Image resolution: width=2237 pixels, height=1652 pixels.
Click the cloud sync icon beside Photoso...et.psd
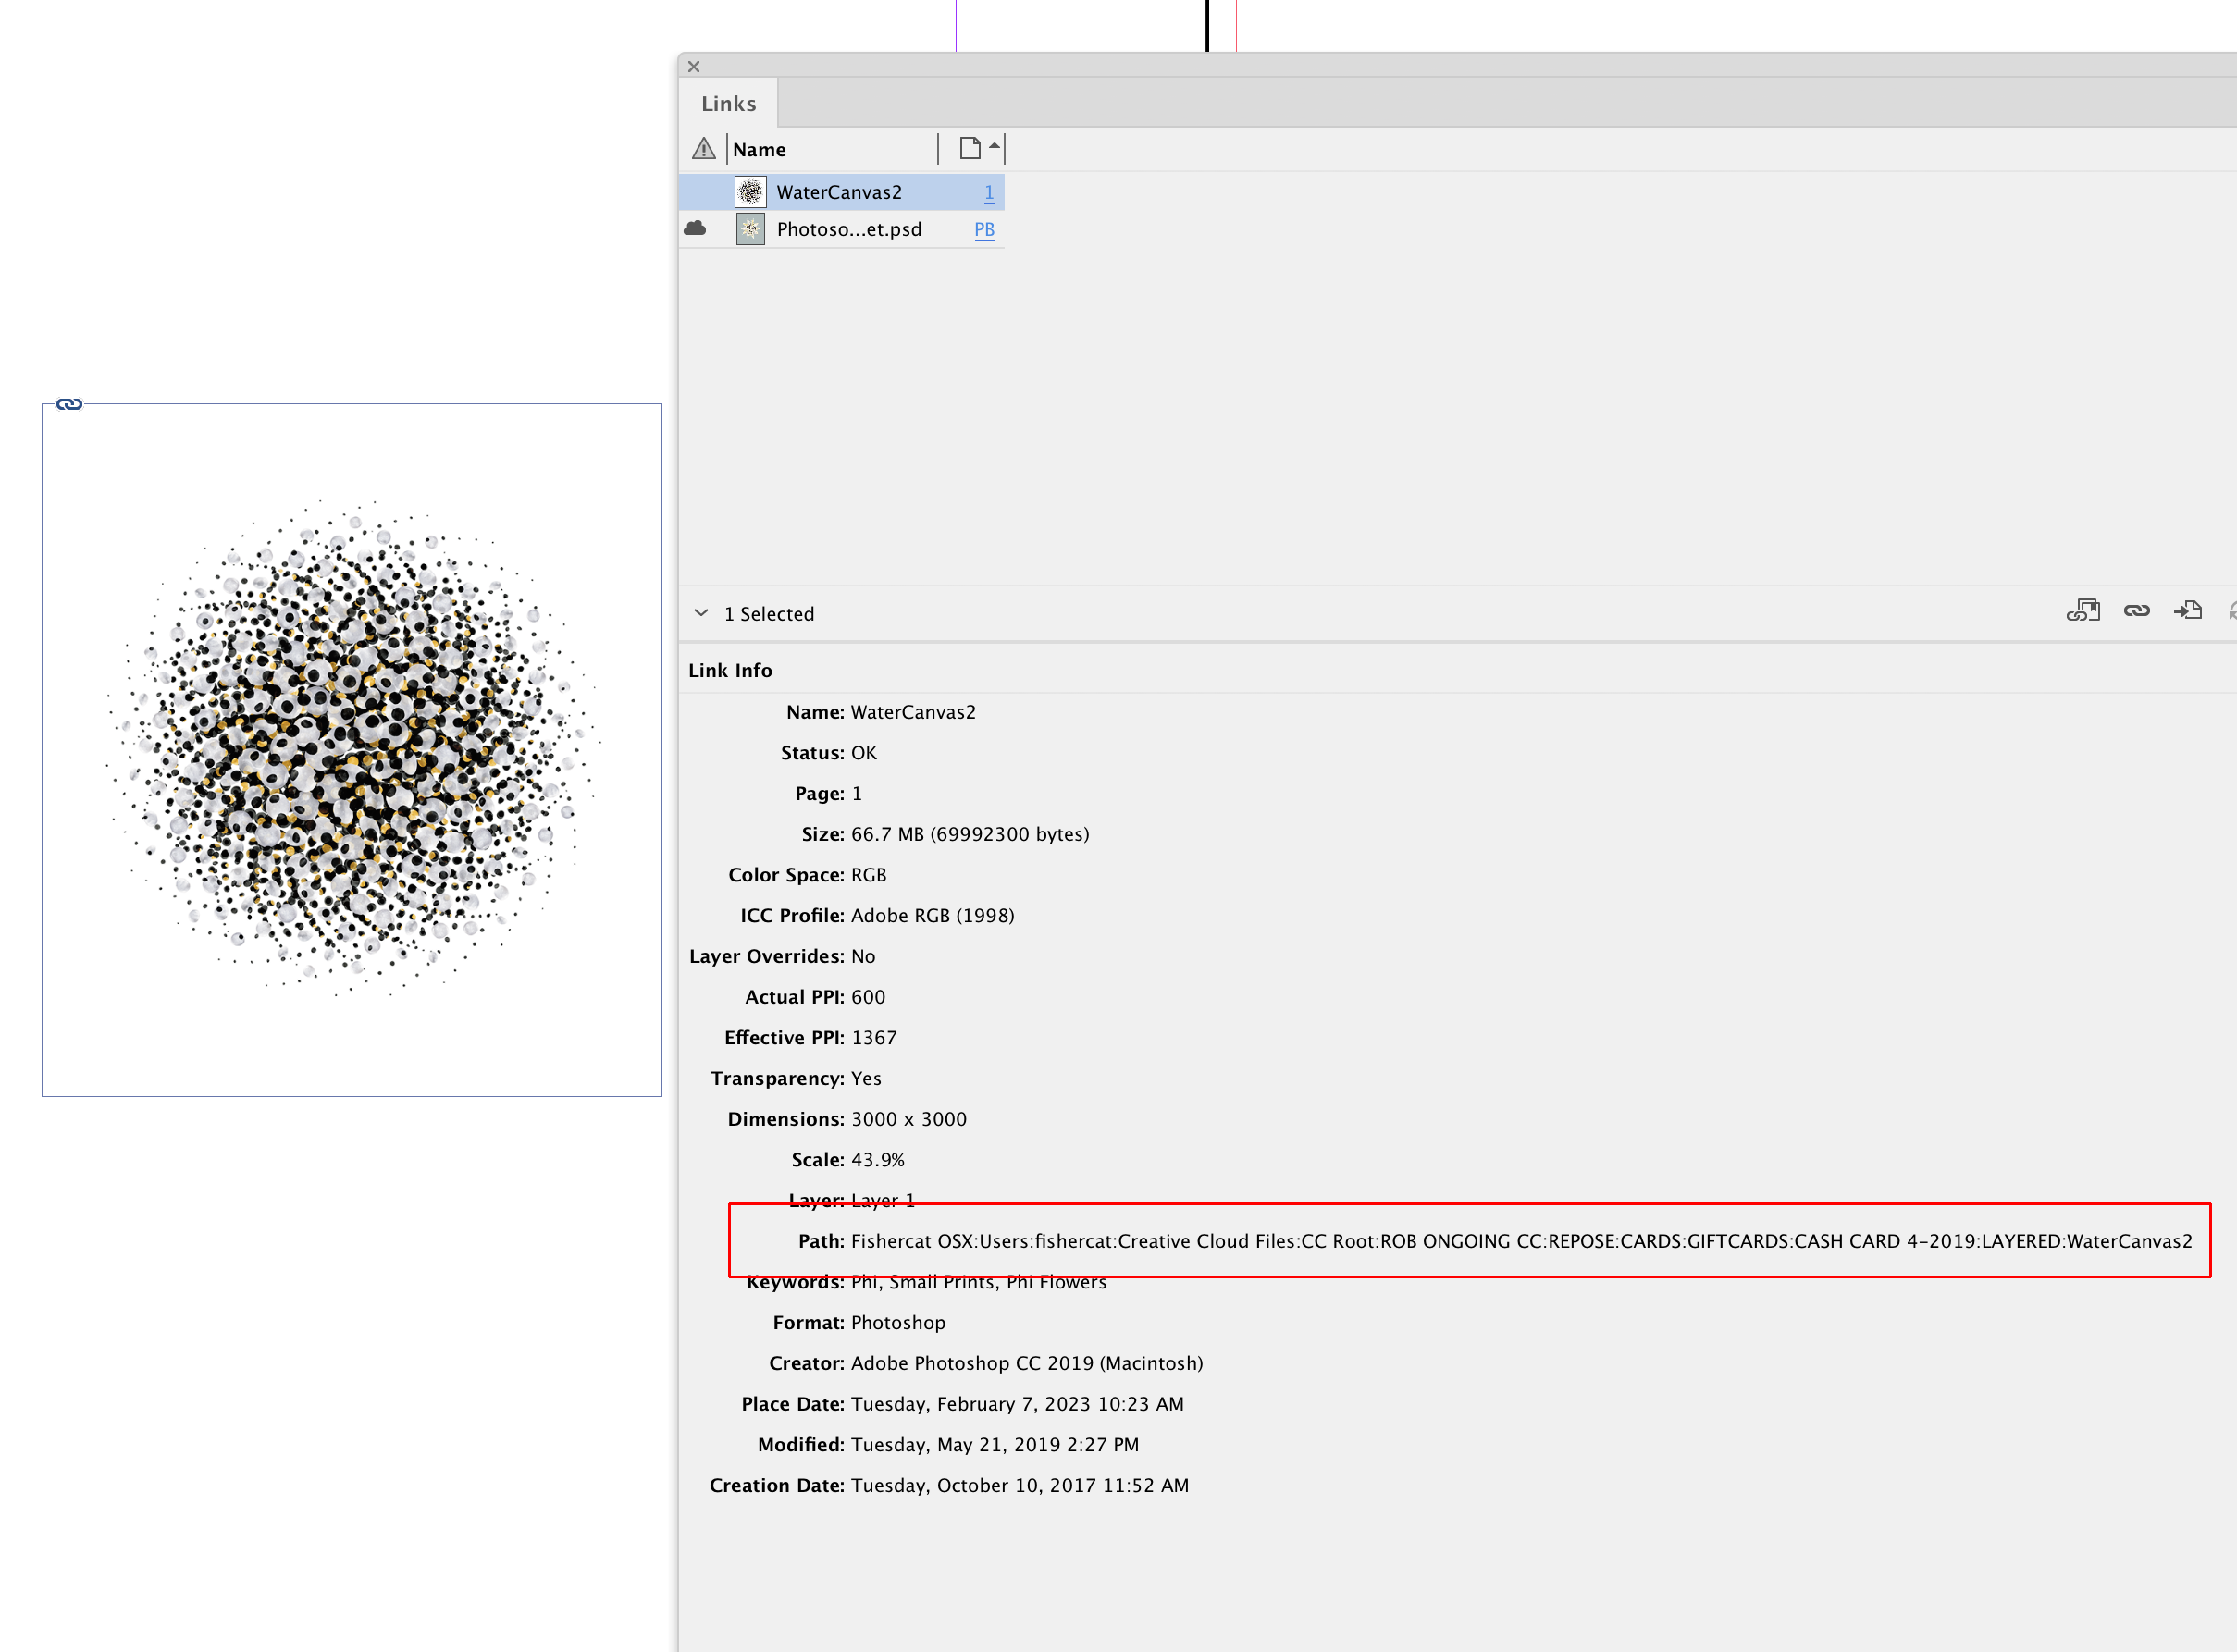(x=697, y=229)
